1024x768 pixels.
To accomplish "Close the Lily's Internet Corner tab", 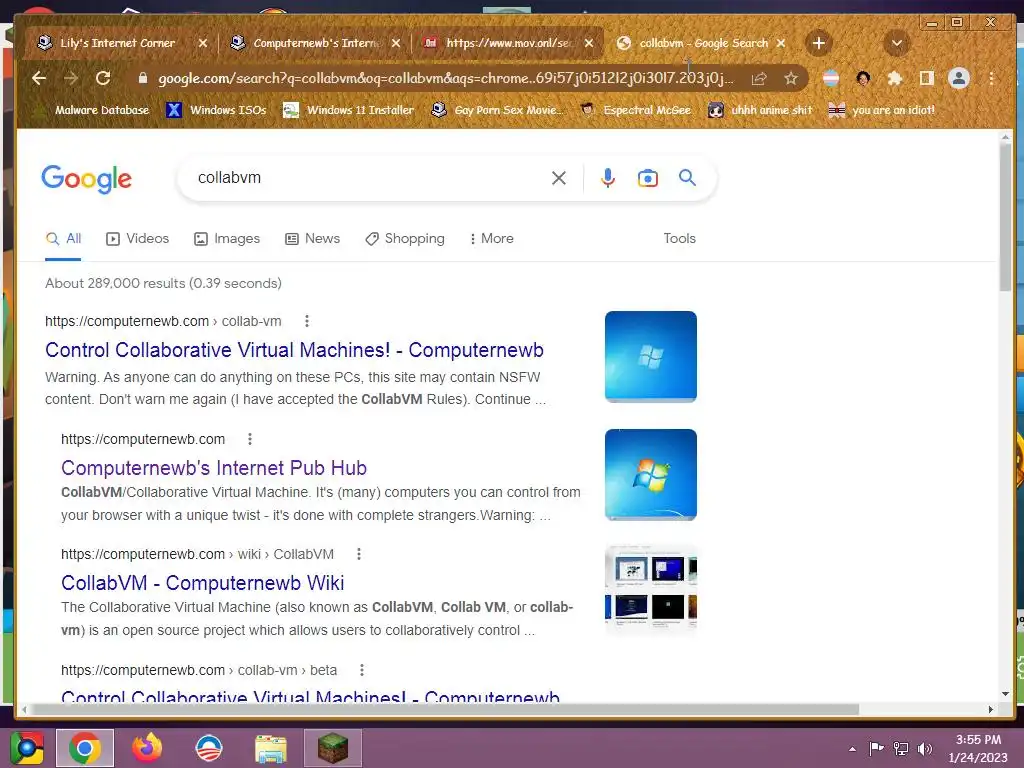I will click(202, 43).
